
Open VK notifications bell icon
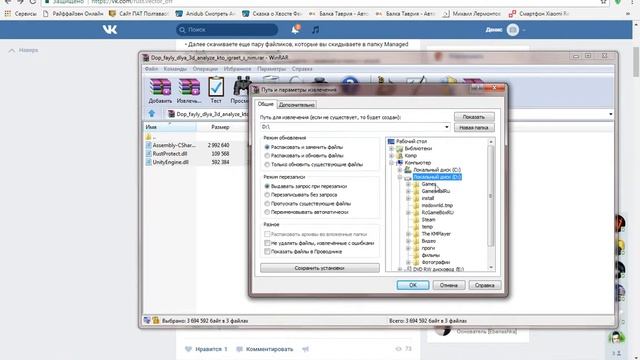[295, 29]
